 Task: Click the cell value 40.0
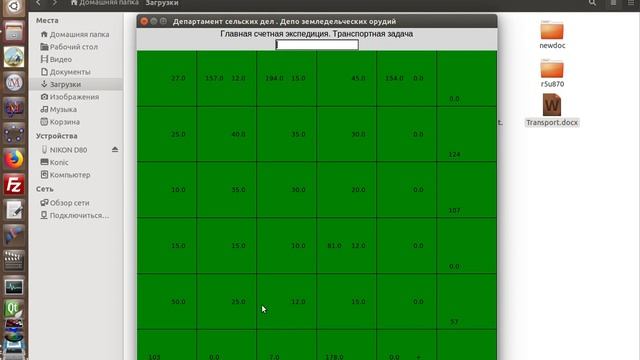click(x=238, y=134)
